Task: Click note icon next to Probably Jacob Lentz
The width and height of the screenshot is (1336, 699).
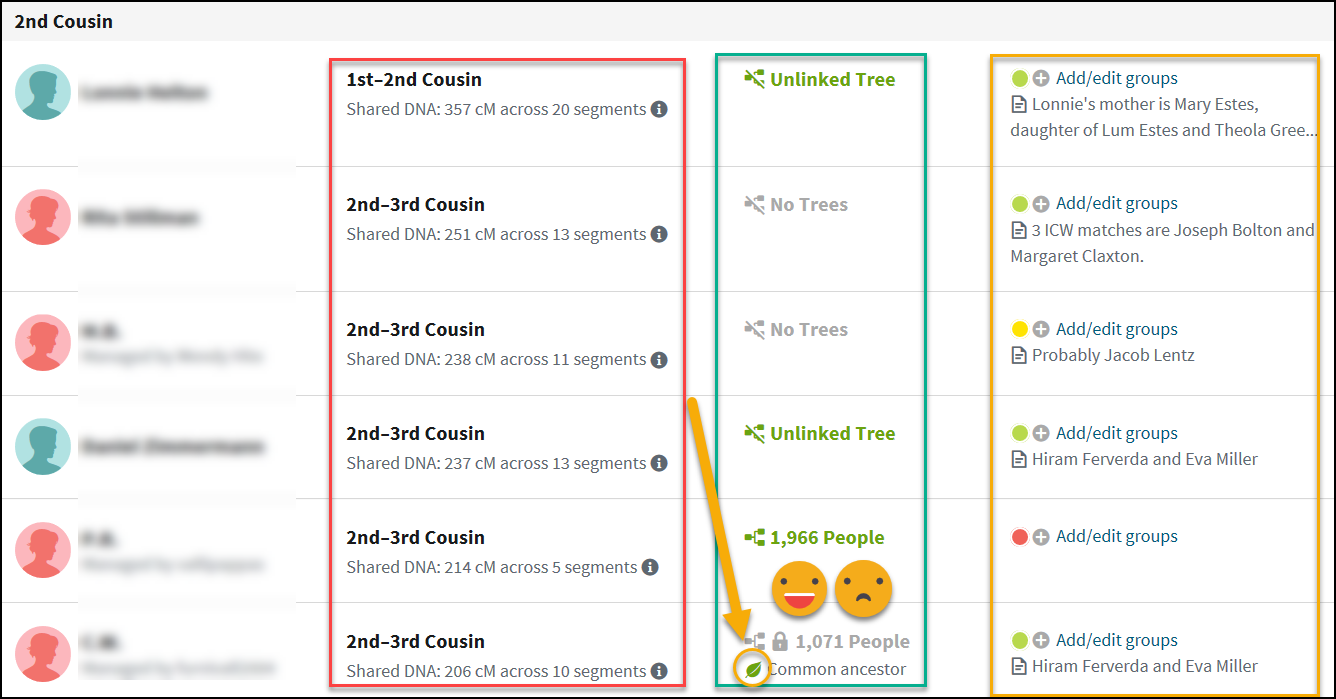Action: pos(1019,356)
